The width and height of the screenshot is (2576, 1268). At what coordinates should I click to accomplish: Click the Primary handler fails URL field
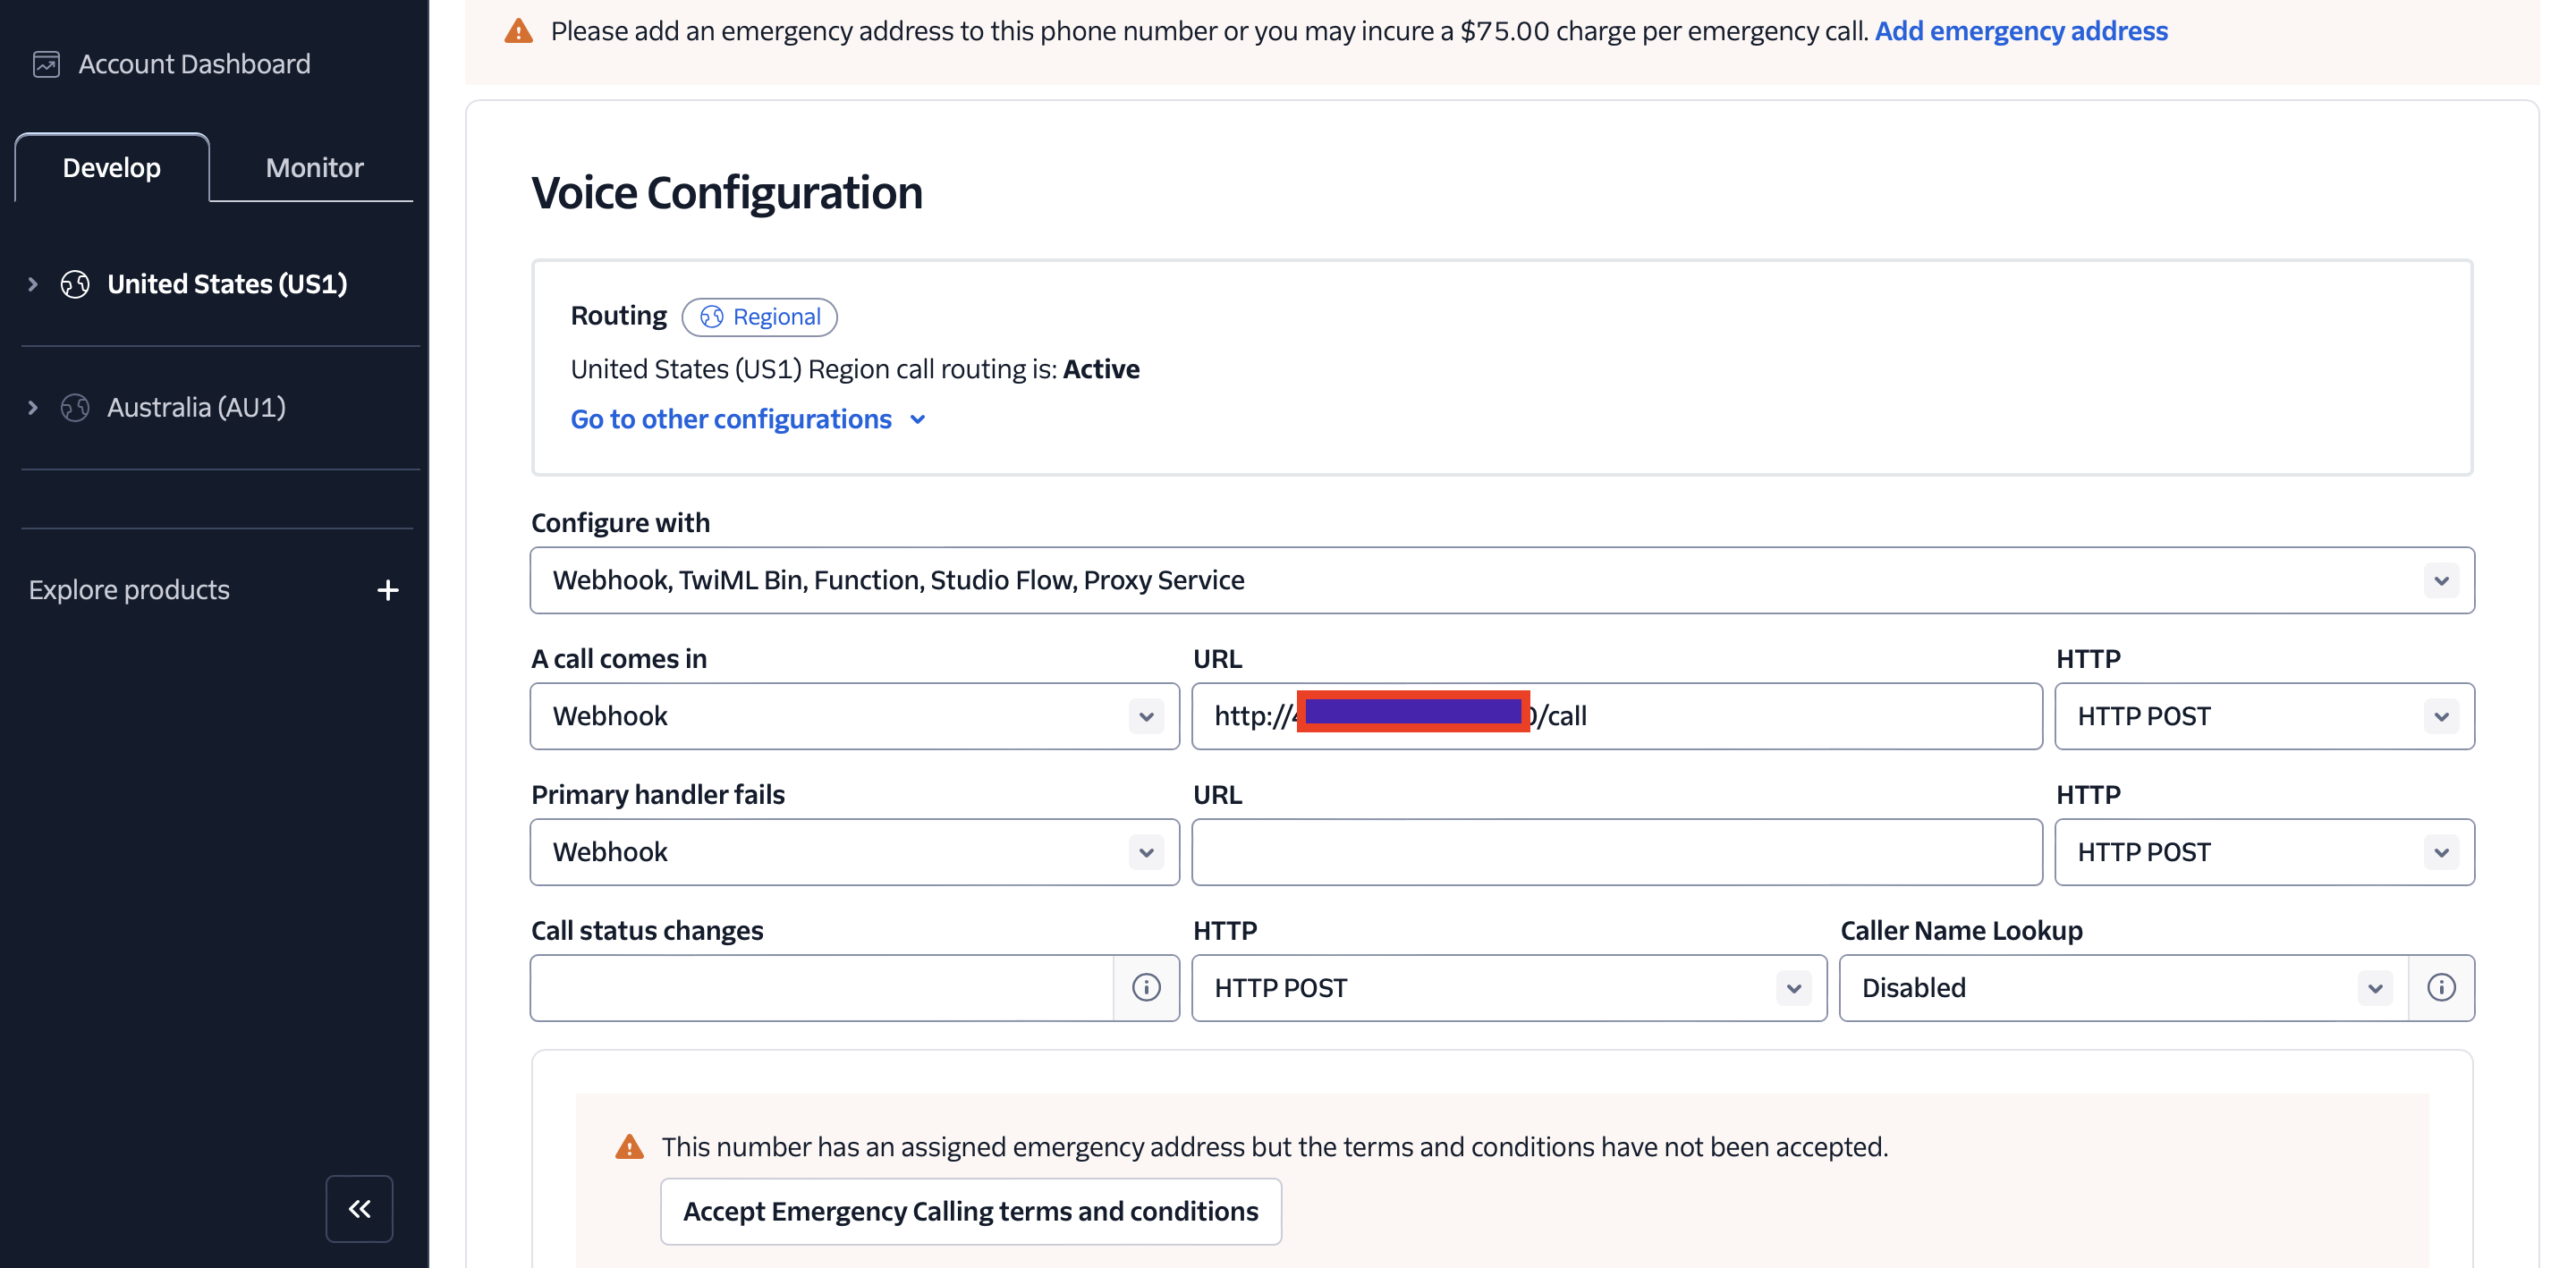[1616, 852]
